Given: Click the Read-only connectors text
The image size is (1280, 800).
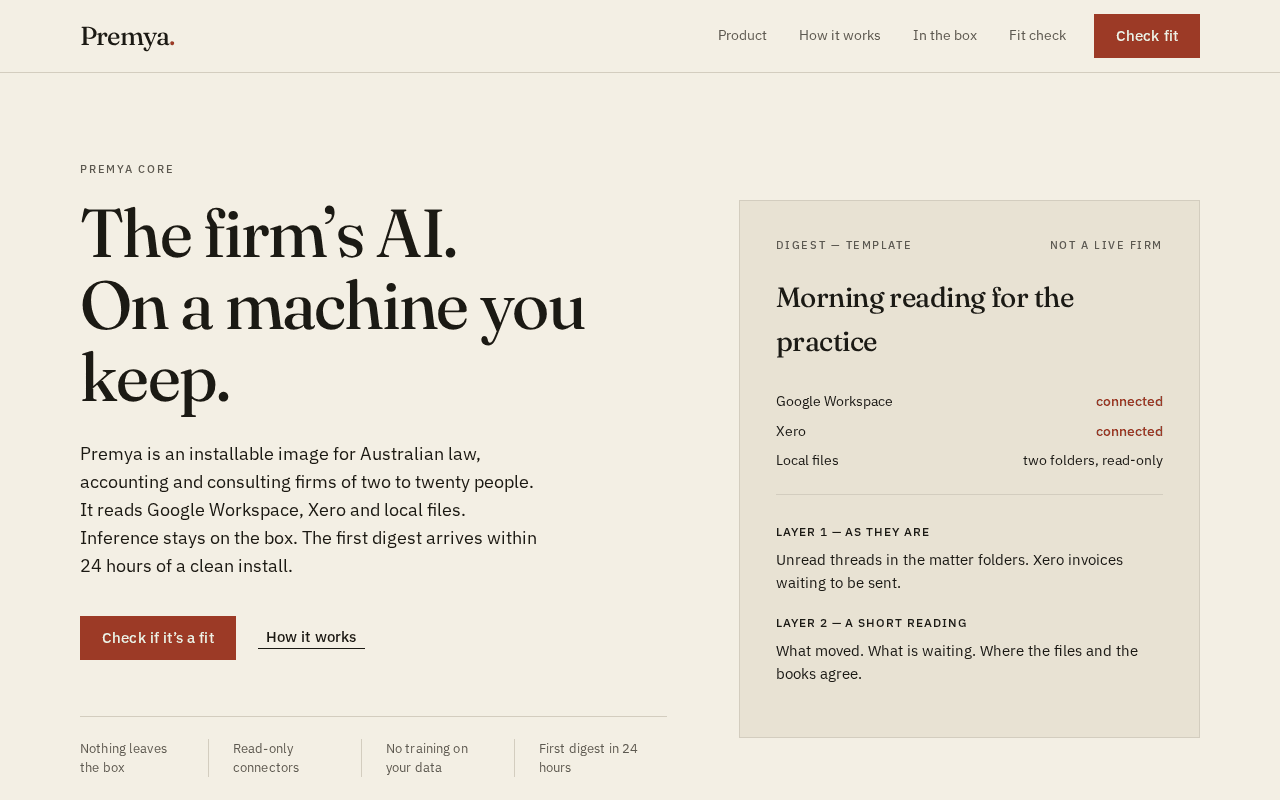Looking at the screenshot, I should coord(266,758).
